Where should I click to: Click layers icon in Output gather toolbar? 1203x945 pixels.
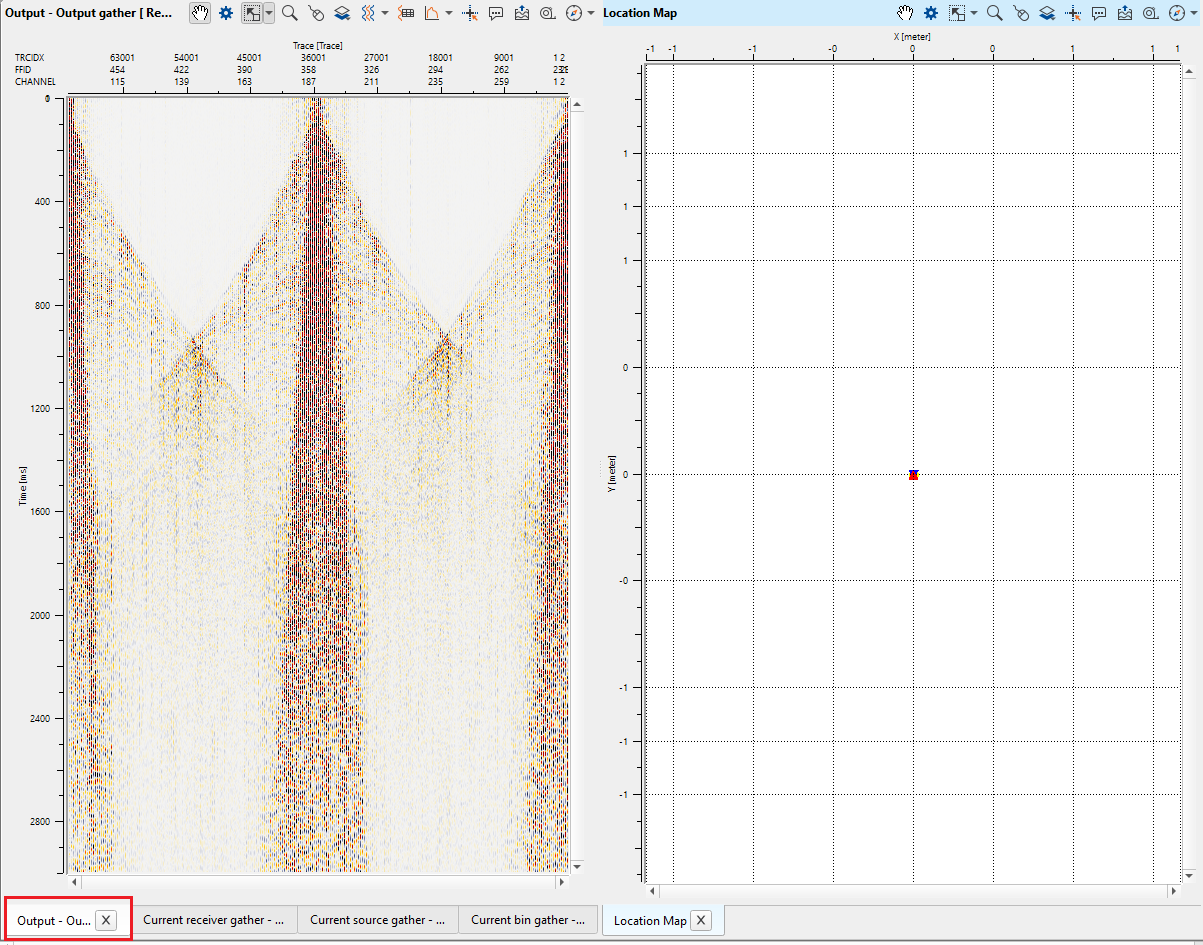pos(342,13)
